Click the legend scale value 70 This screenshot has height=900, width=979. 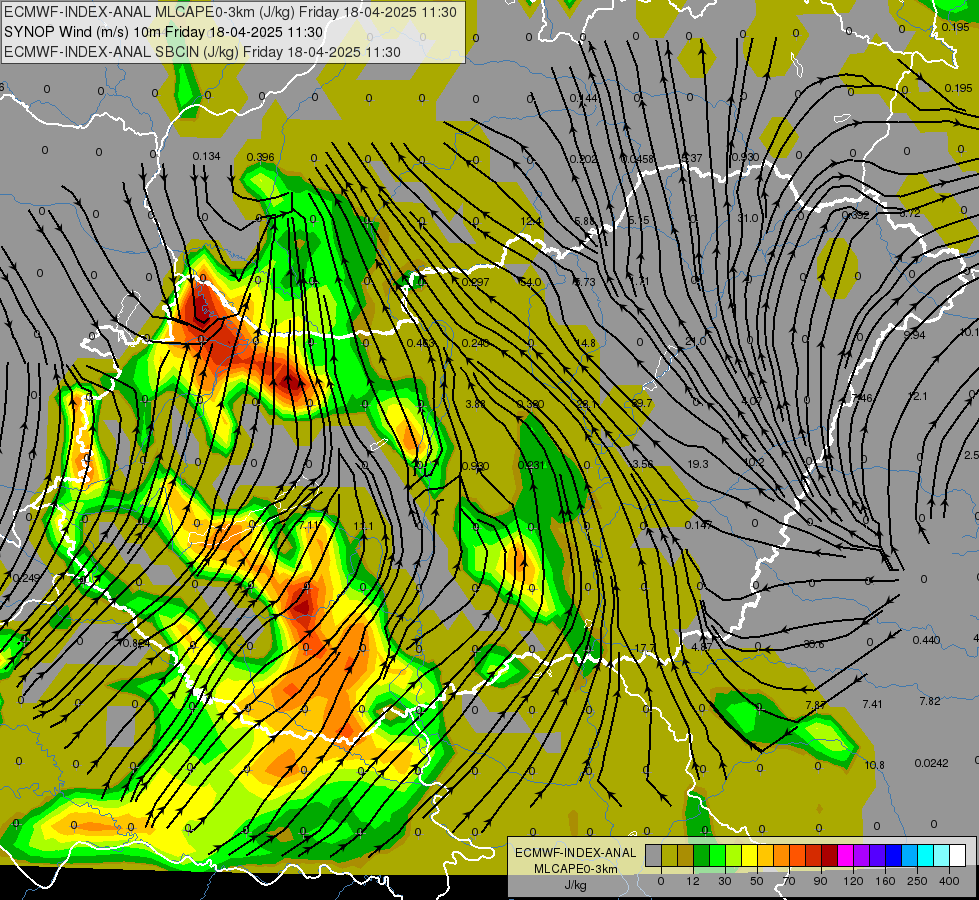click(789, 881)
